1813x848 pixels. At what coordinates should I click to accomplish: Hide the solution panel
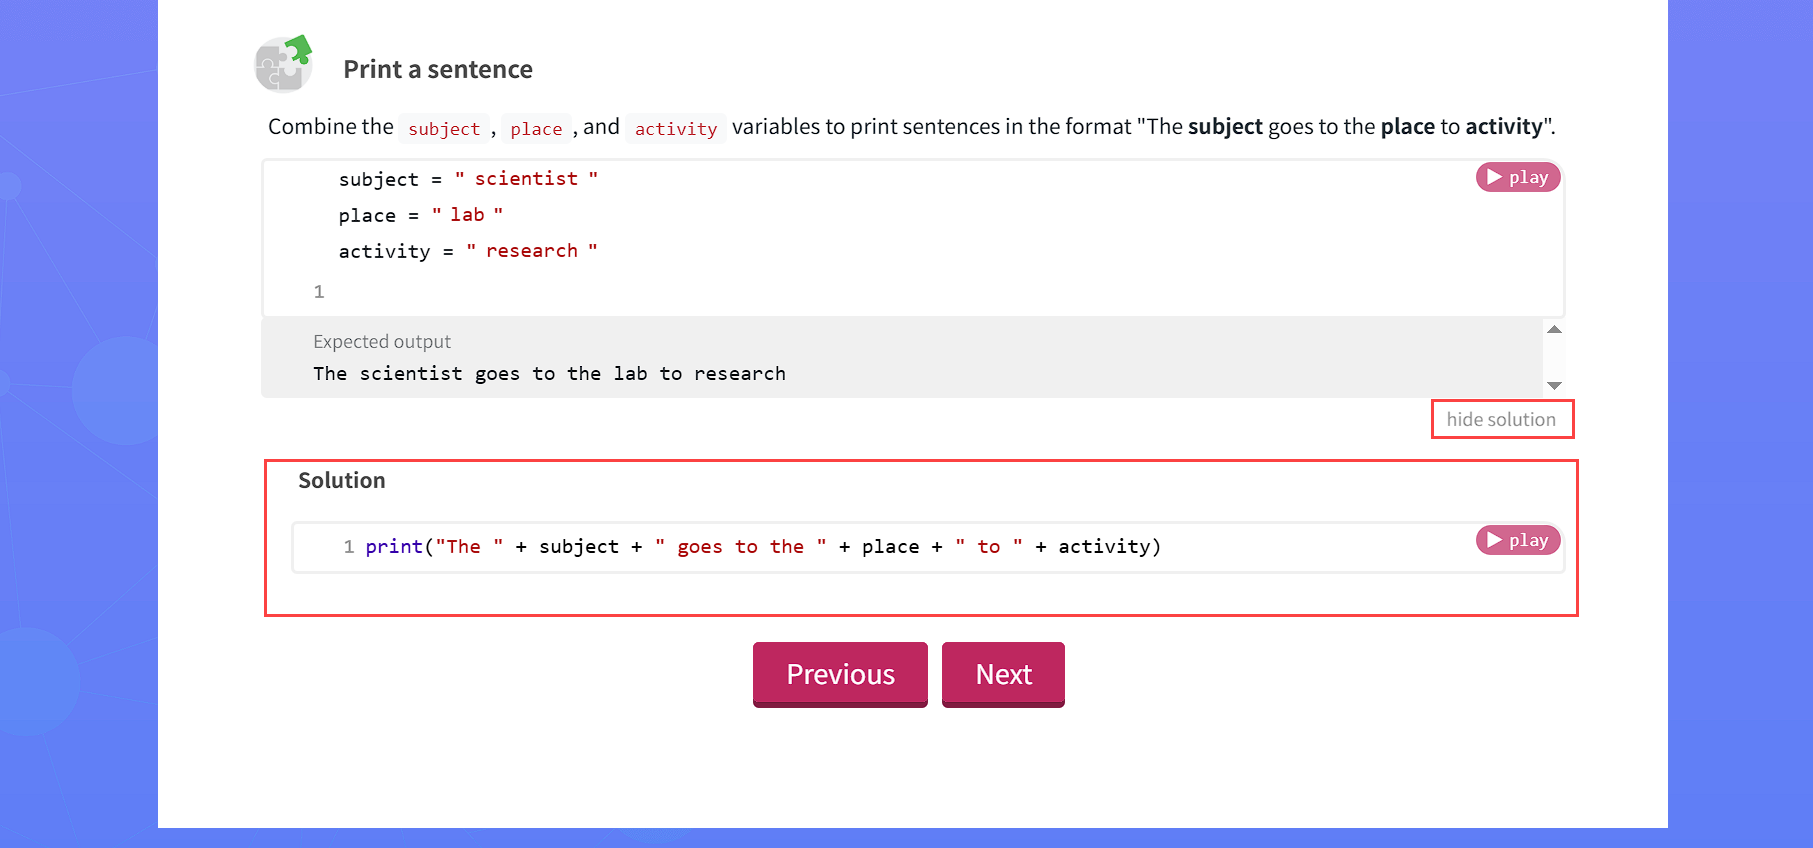[1502, 419]
